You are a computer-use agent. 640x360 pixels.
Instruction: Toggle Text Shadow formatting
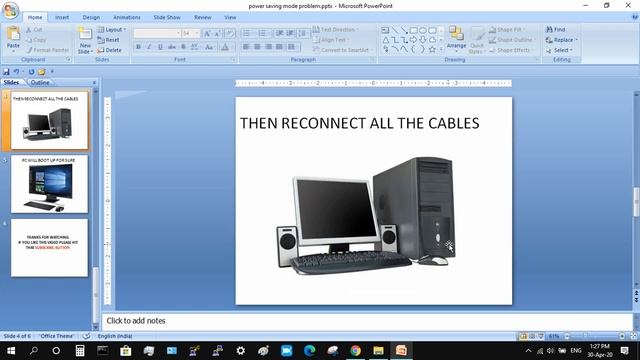[x=183, y=47]
